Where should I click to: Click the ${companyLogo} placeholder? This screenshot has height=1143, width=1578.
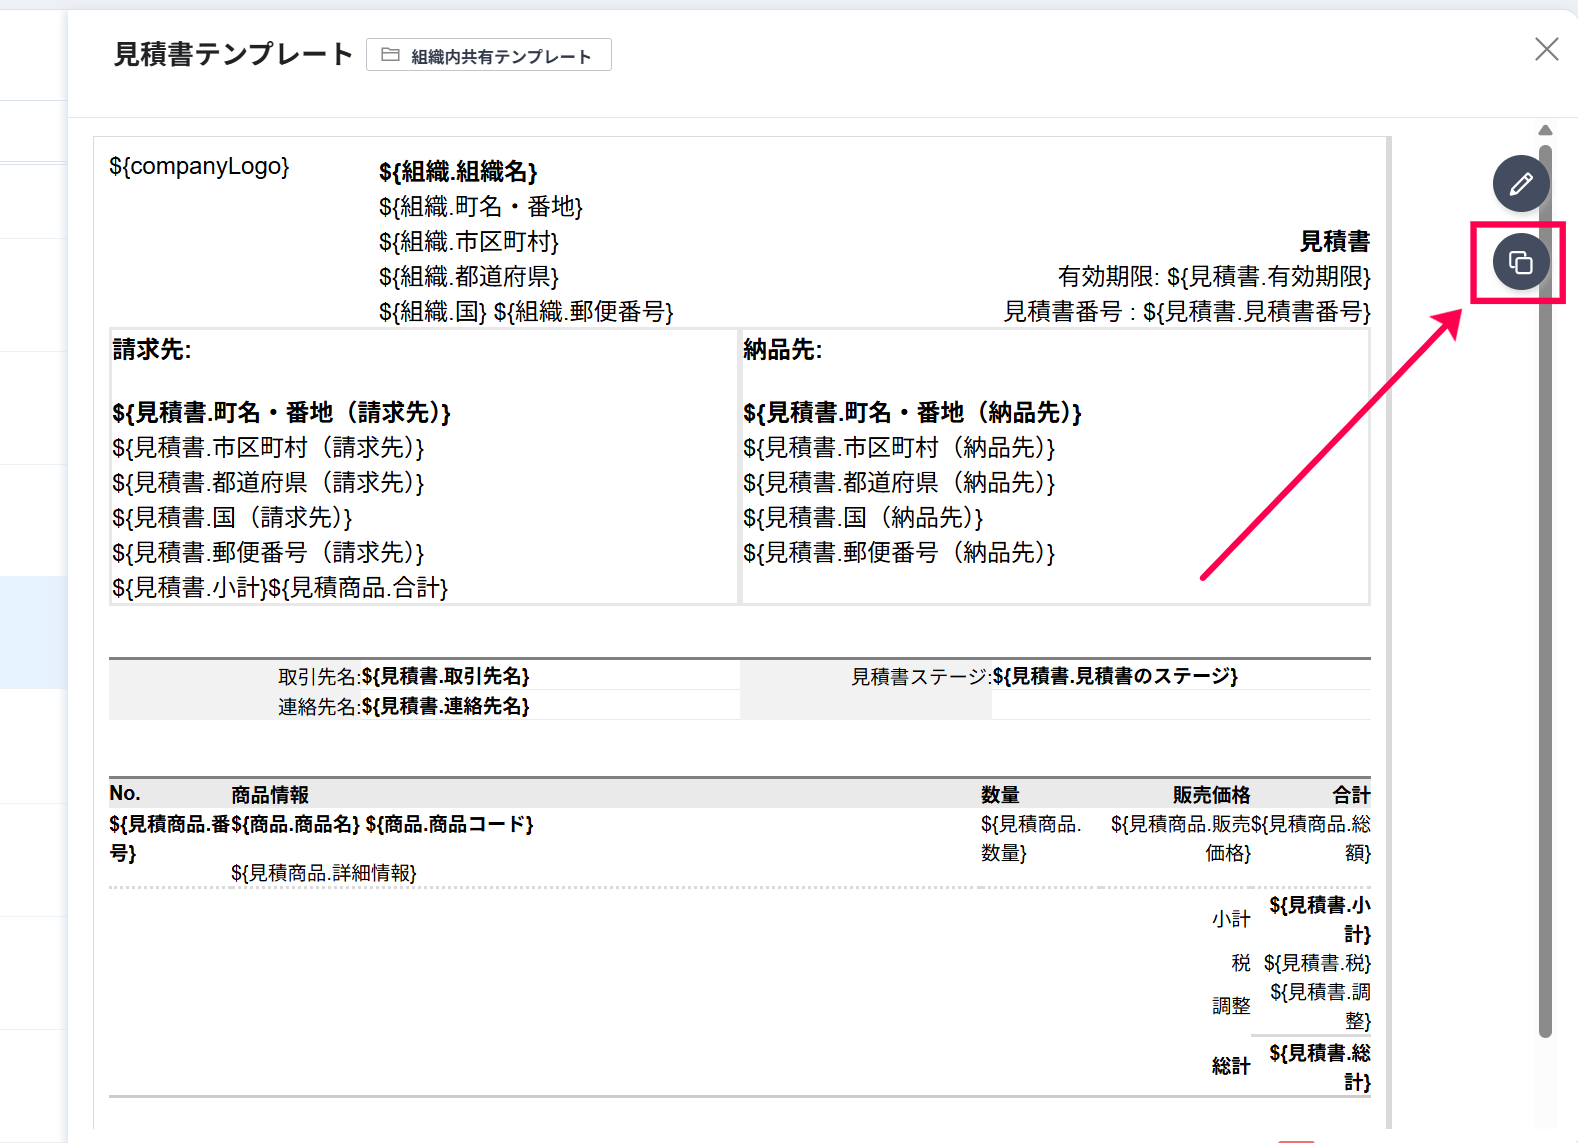coord(199,166)
